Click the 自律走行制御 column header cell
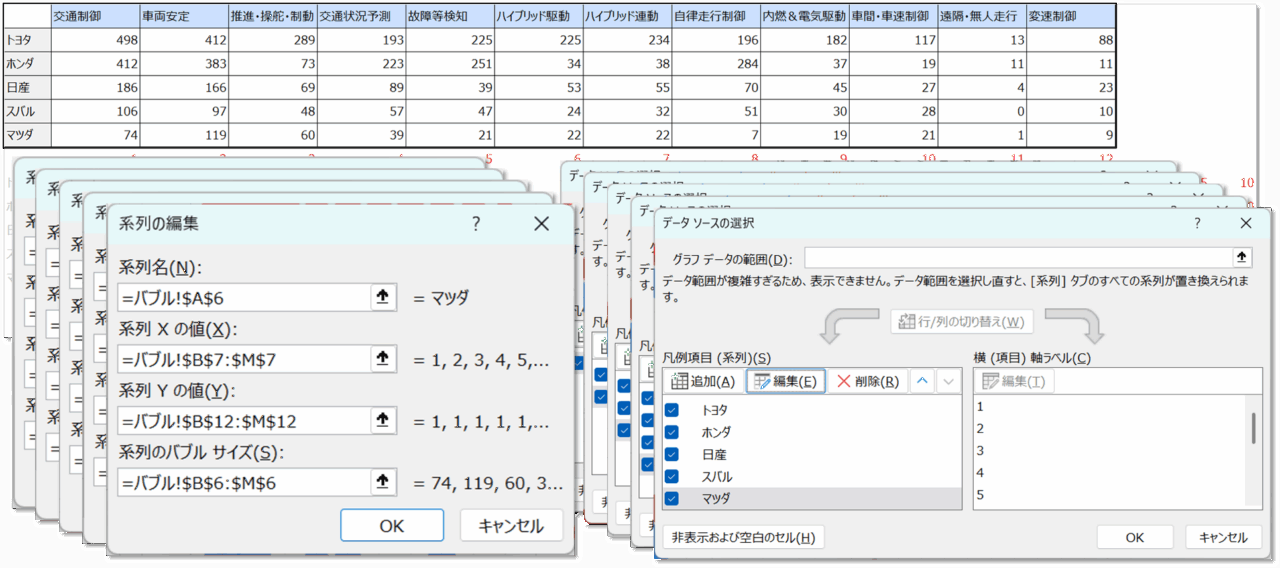 point(716,17)
